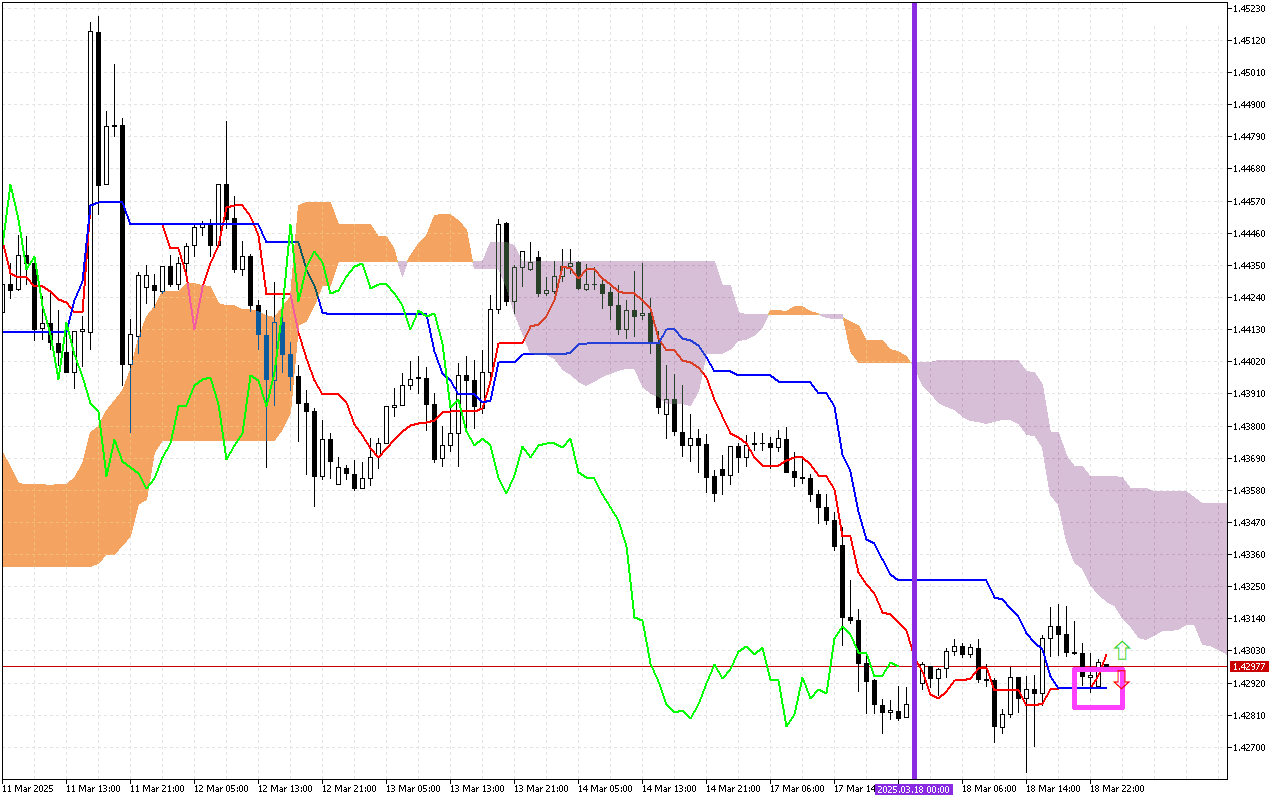
Task: Click the 12 Mar 13:00 time label
Action: click(283, 789)
